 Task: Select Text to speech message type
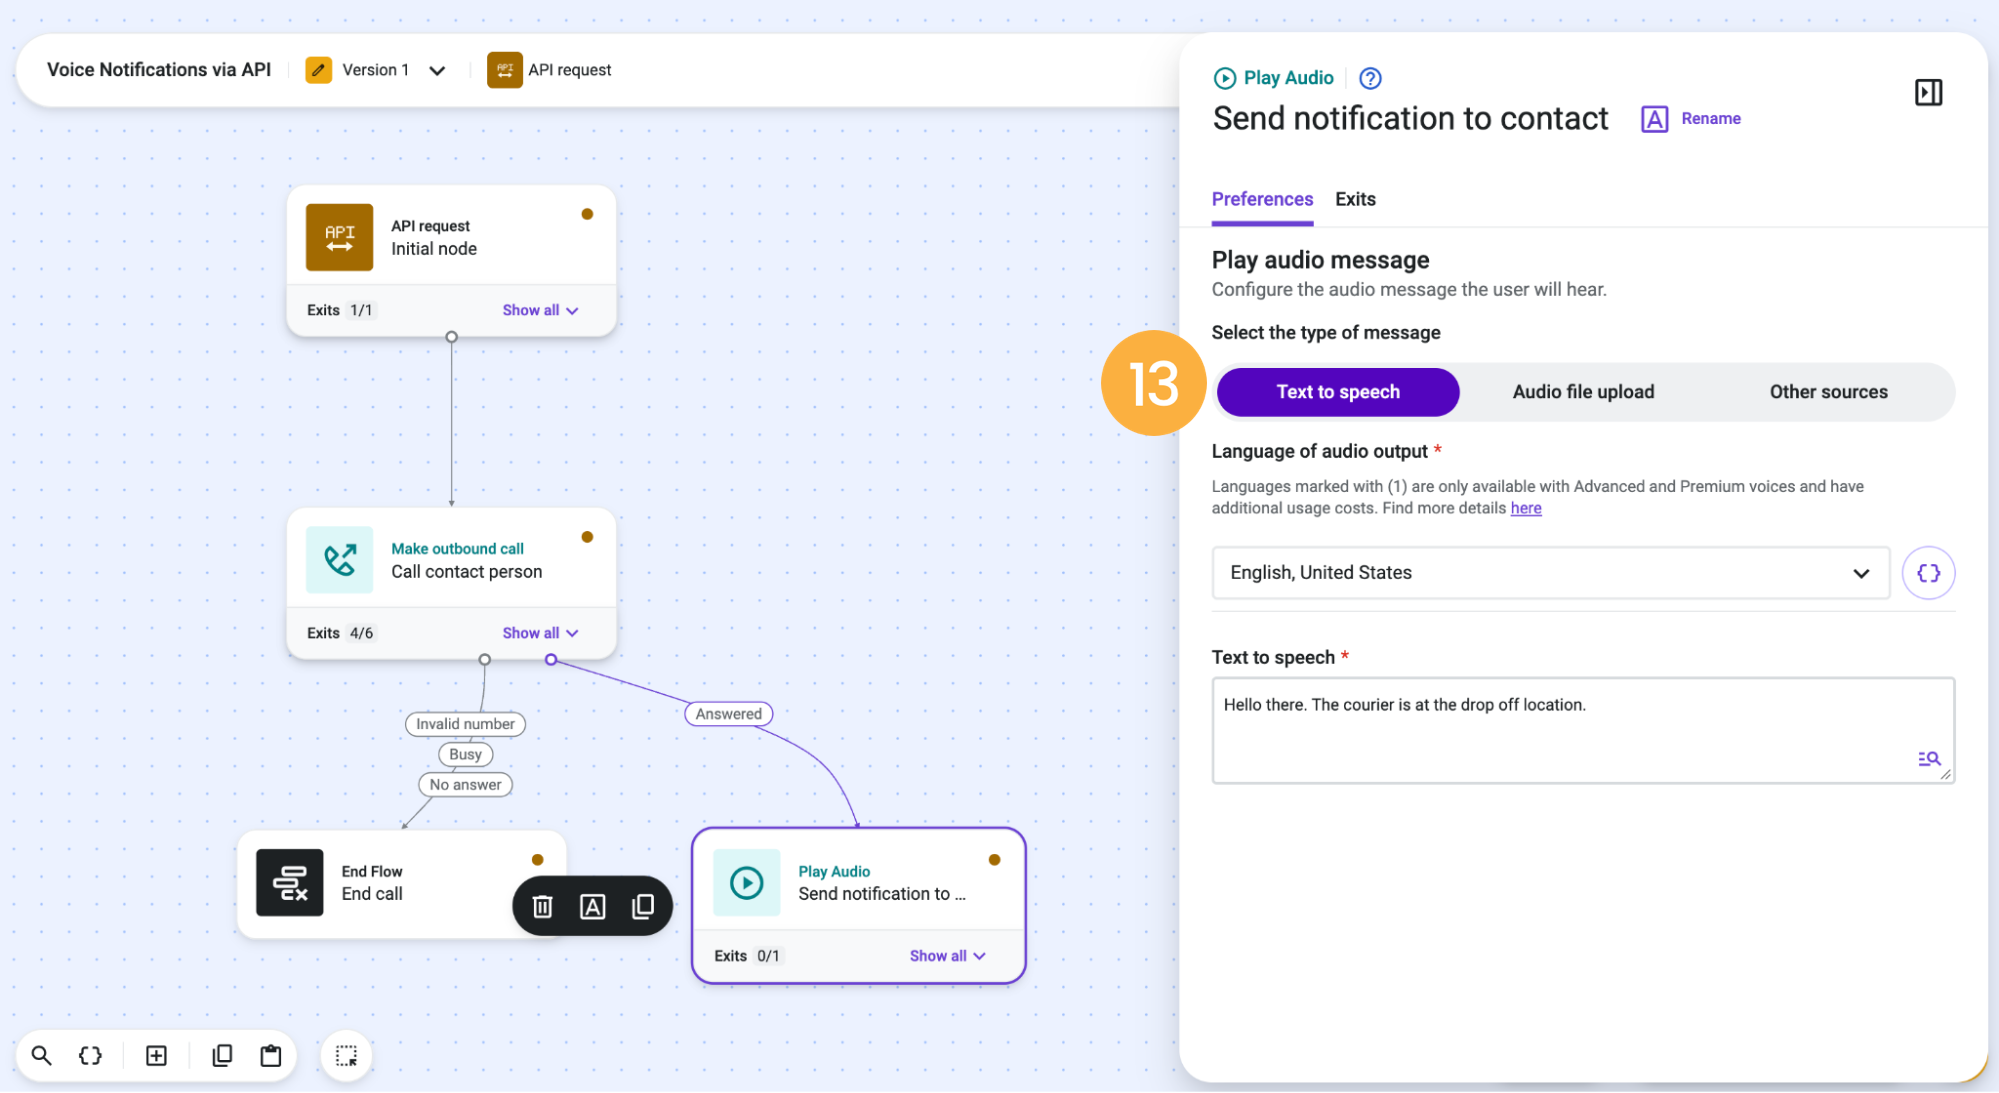1337,391
